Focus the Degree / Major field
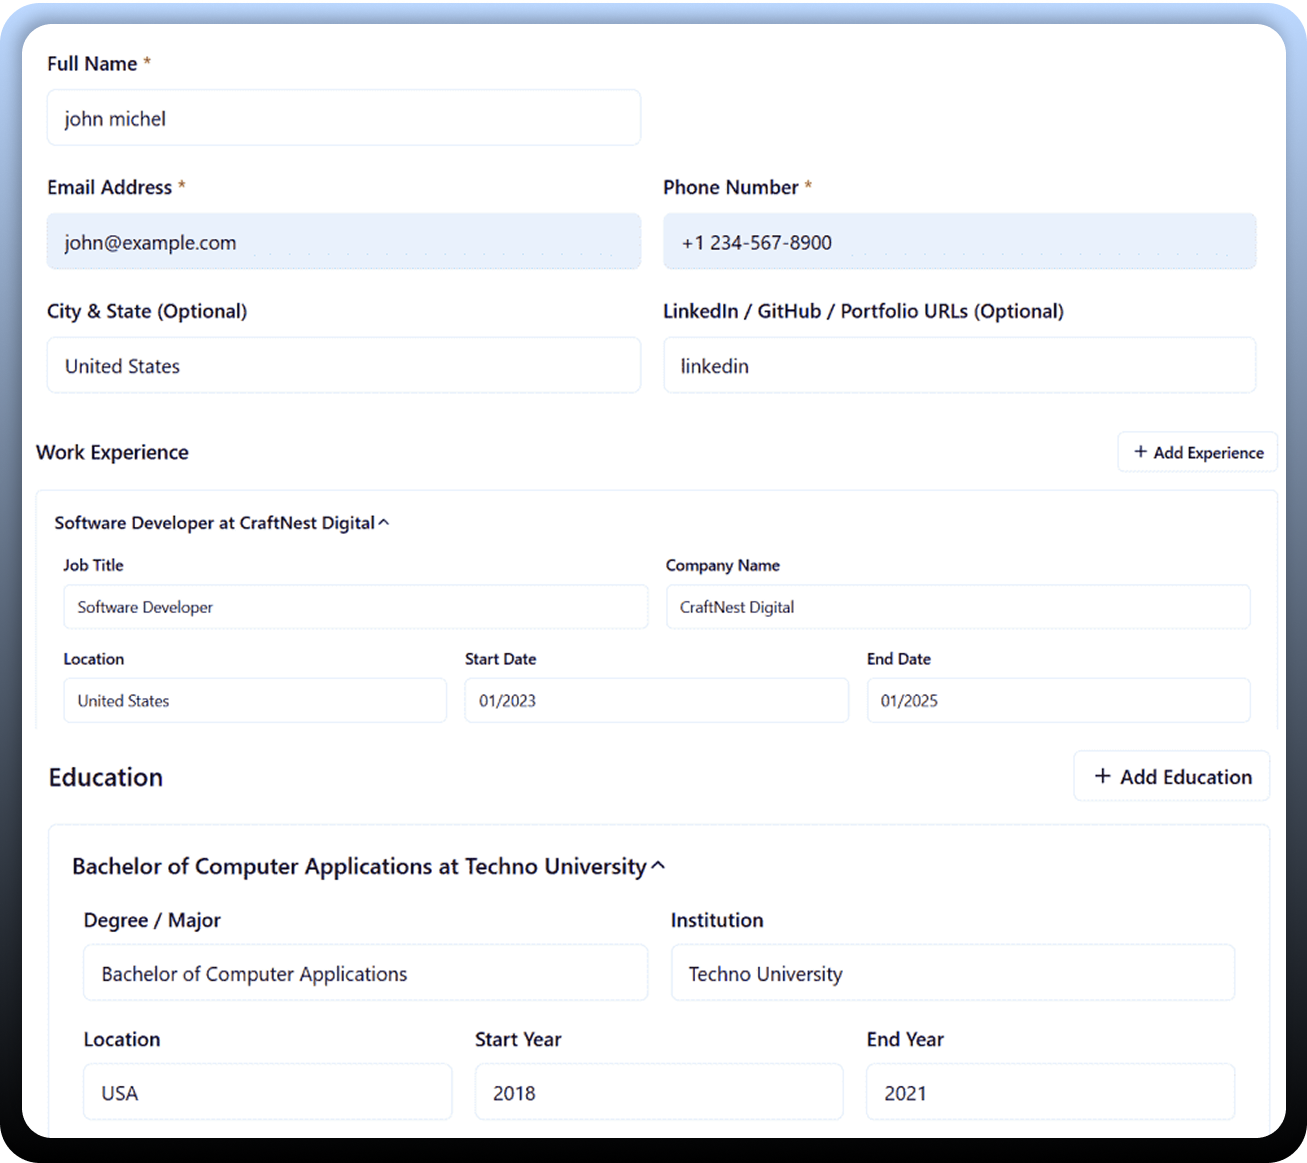1307x1163 pixels. point(365,974)
